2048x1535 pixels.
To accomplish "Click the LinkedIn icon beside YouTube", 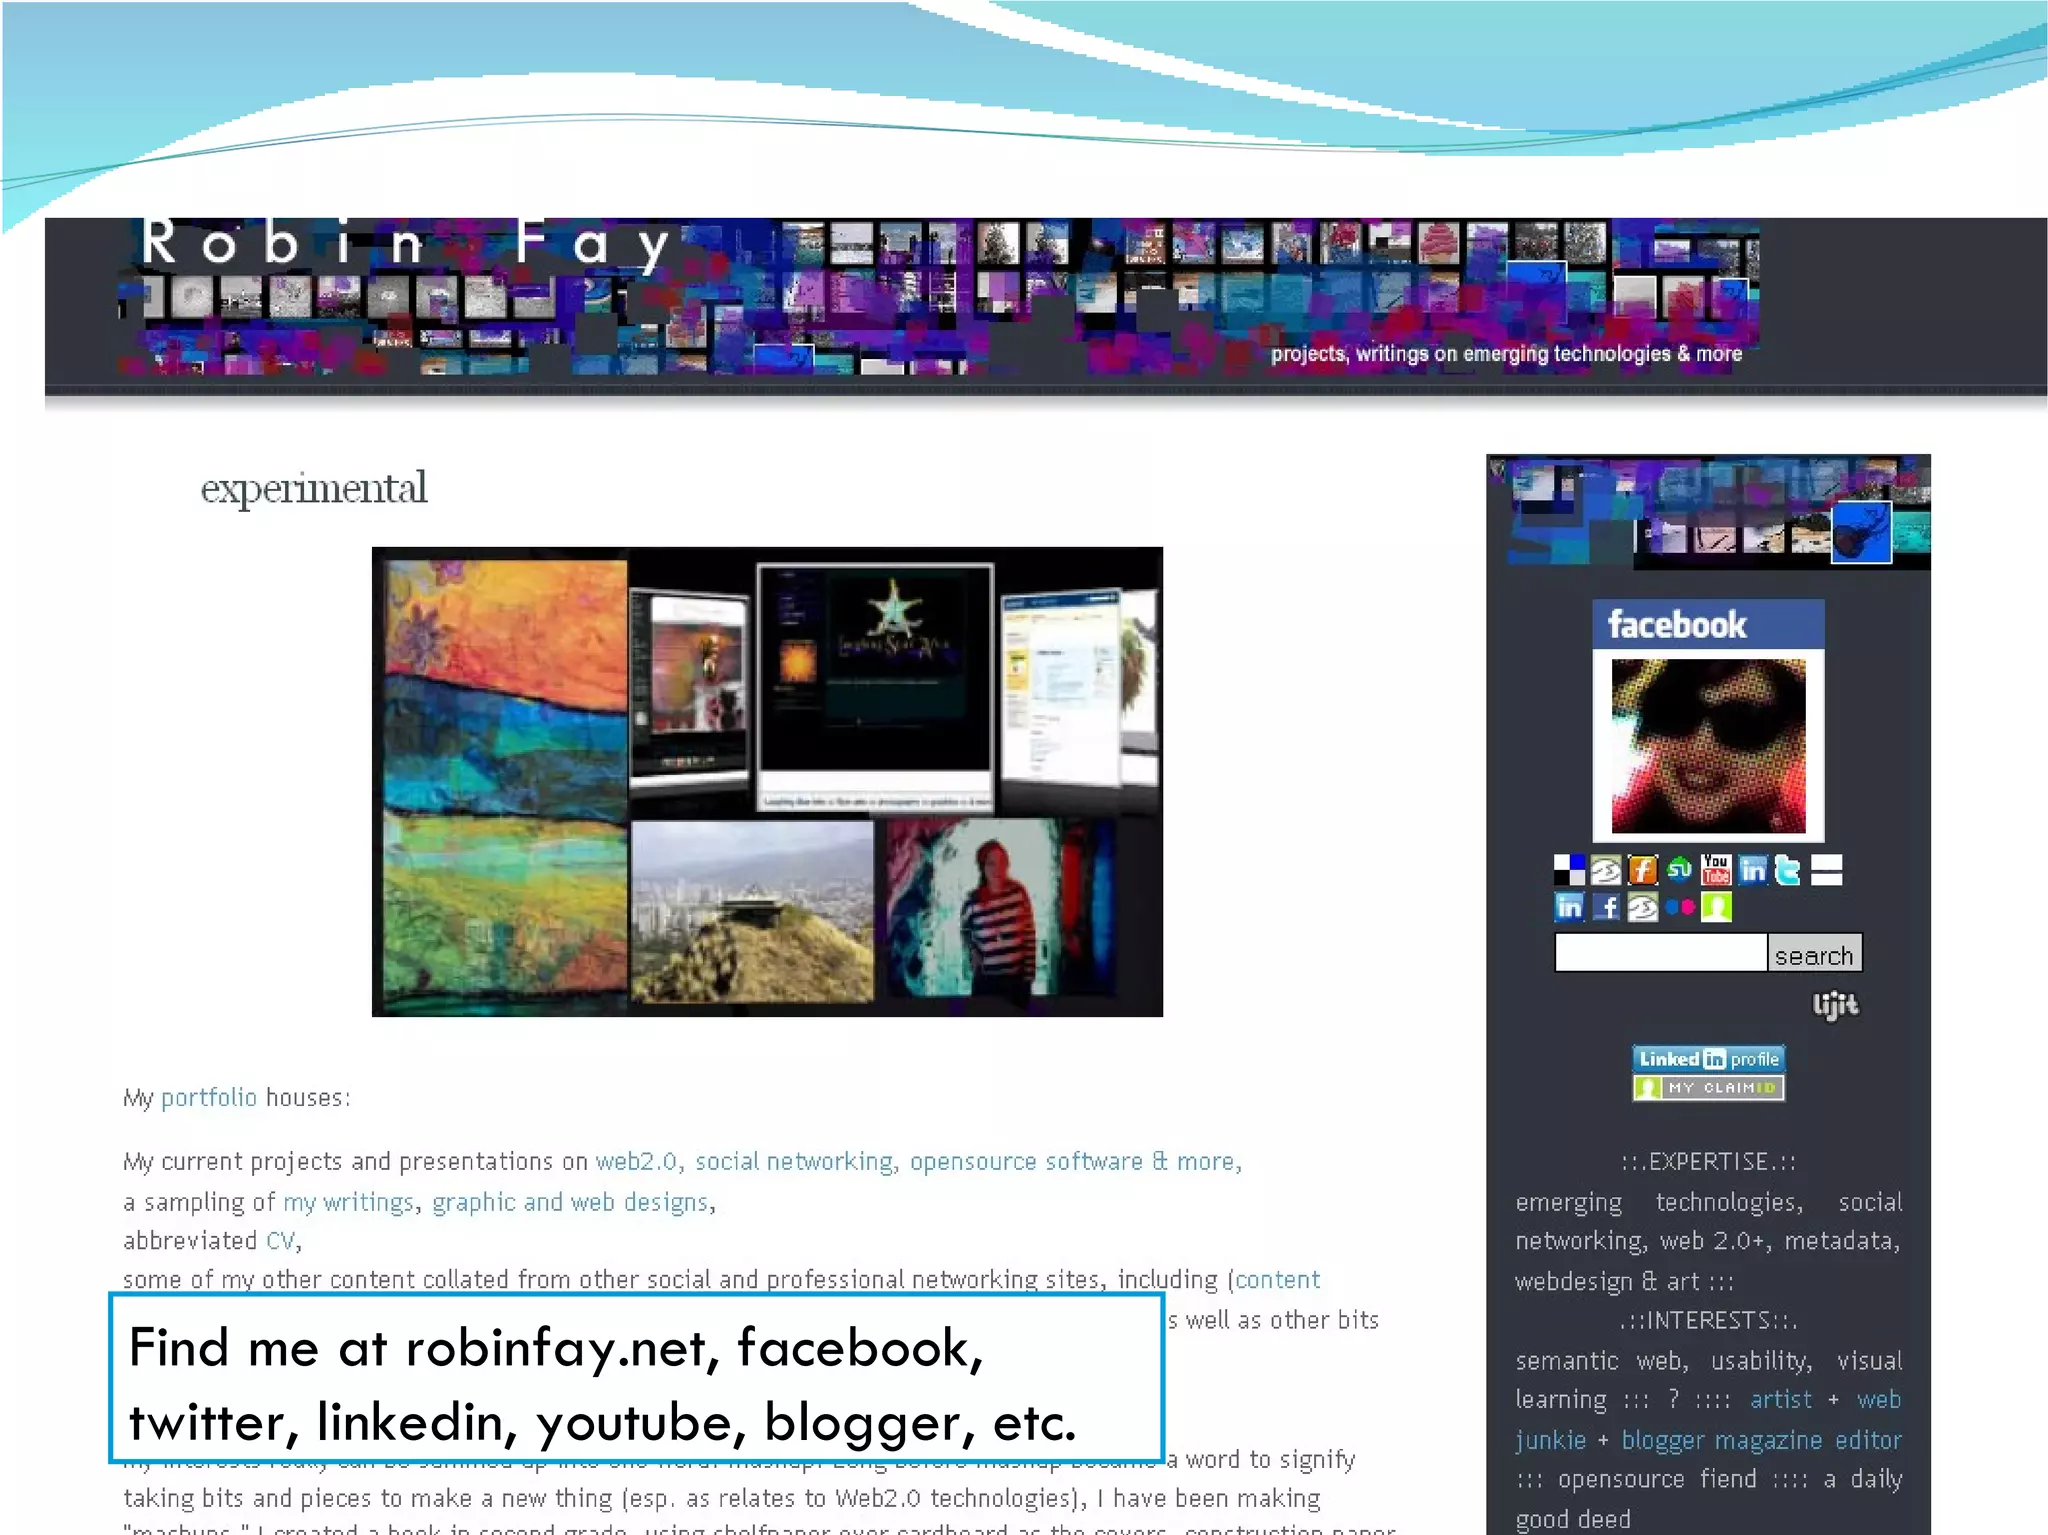I will point(1752,870).
